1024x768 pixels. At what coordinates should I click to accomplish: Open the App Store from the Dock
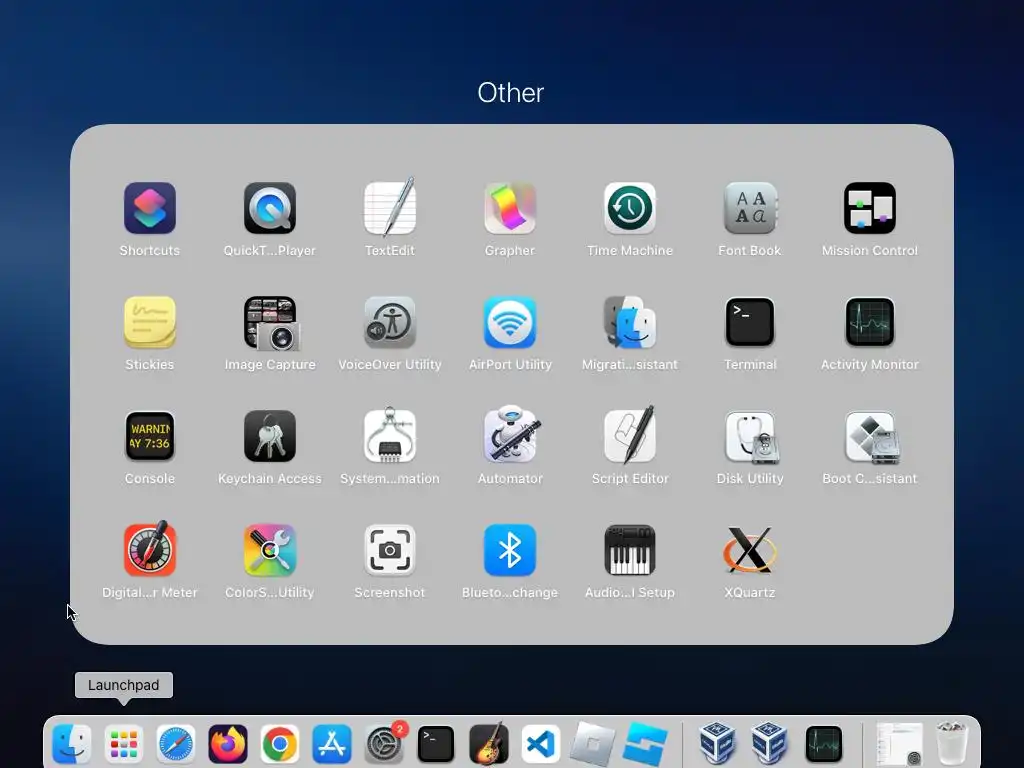point(332,744)
